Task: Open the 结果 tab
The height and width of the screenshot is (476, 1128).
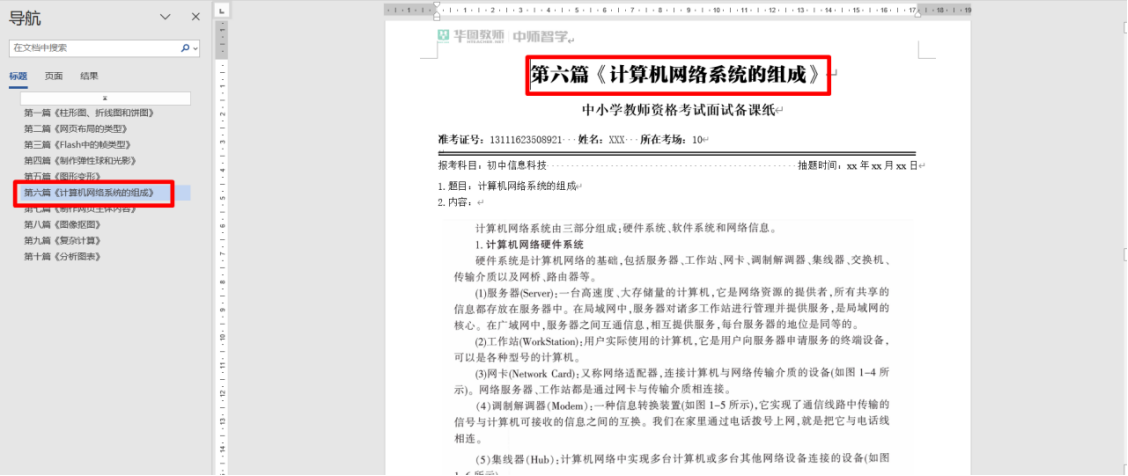Action: pyautogui.click(x=89, y=76)
